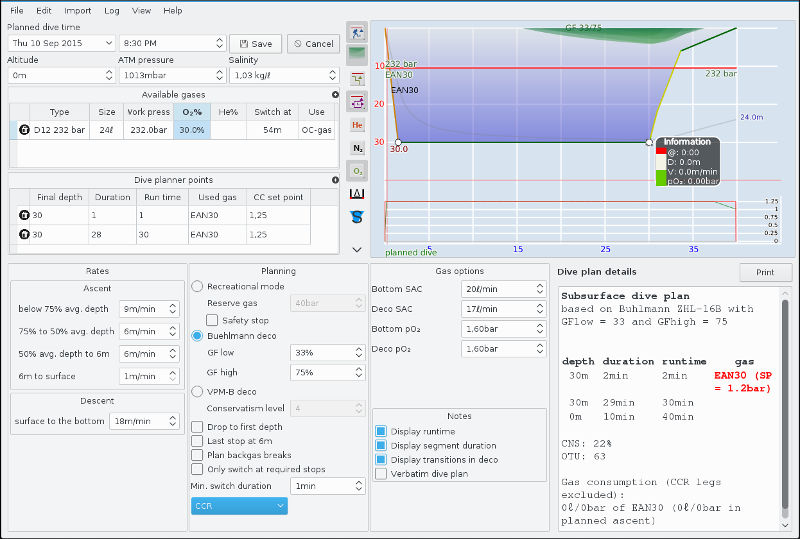
Task: Adjust the Deco SAC stepper
Action: (x=540, y=309)
